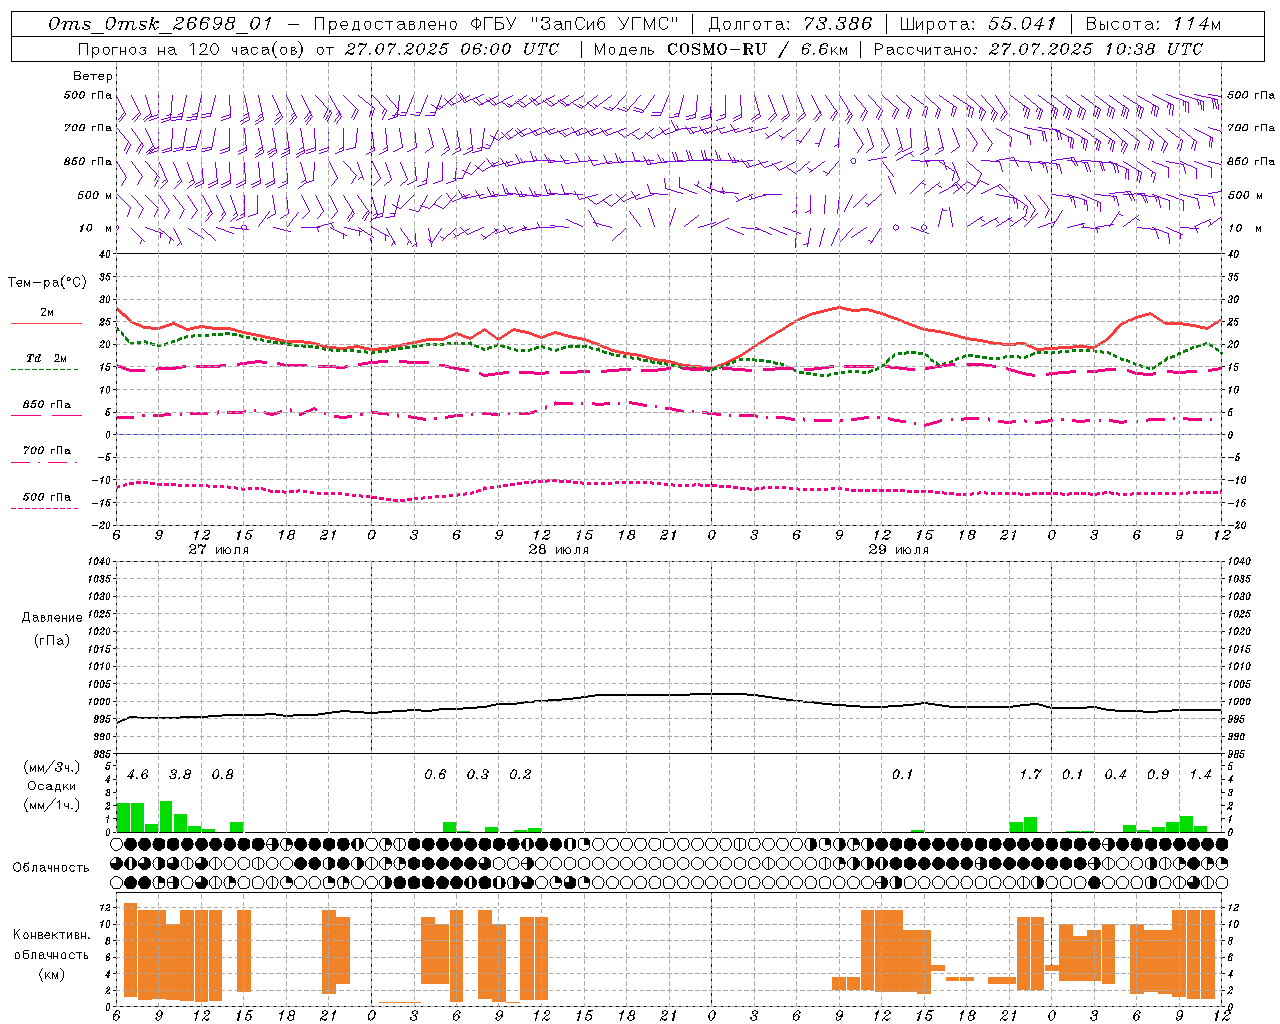The width and height of the screenshot is (1280, 1024).
Task: Click the Облачность panel label
Action: (x=51, y=868)
